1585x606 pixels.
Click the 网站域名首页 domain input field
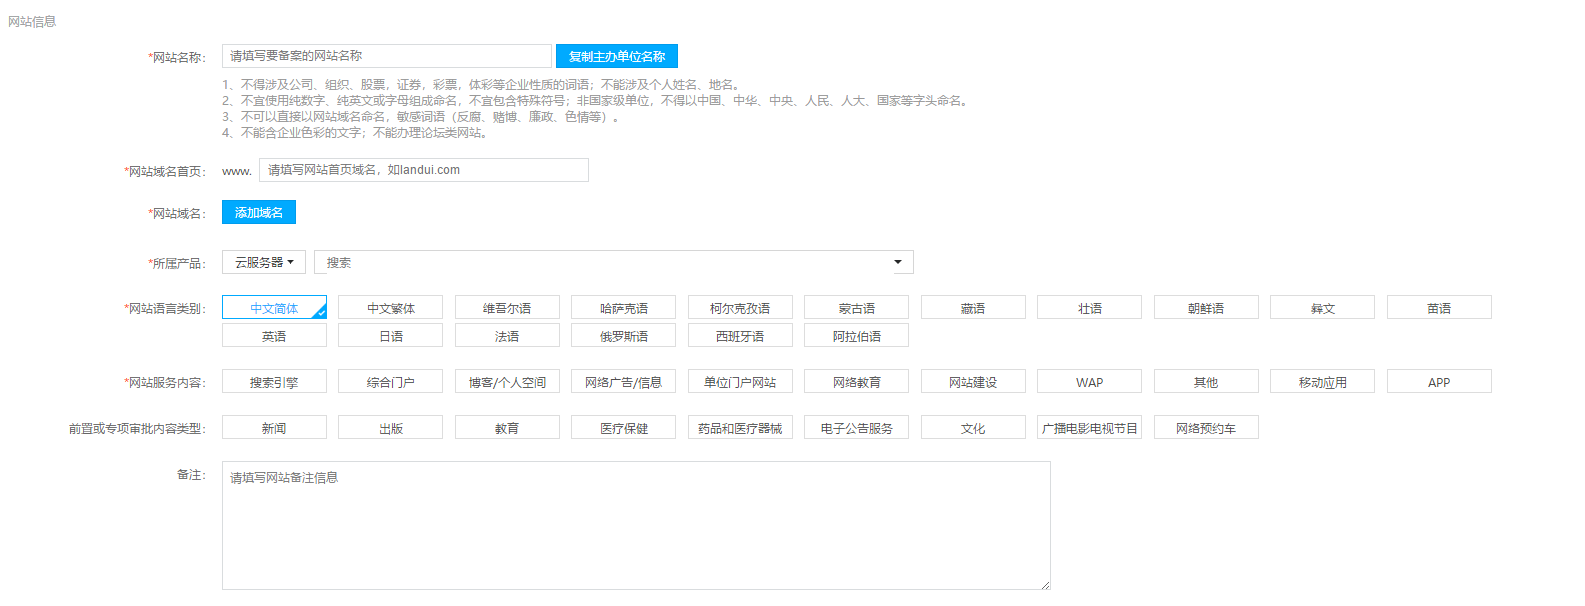(x=423, y=170)
